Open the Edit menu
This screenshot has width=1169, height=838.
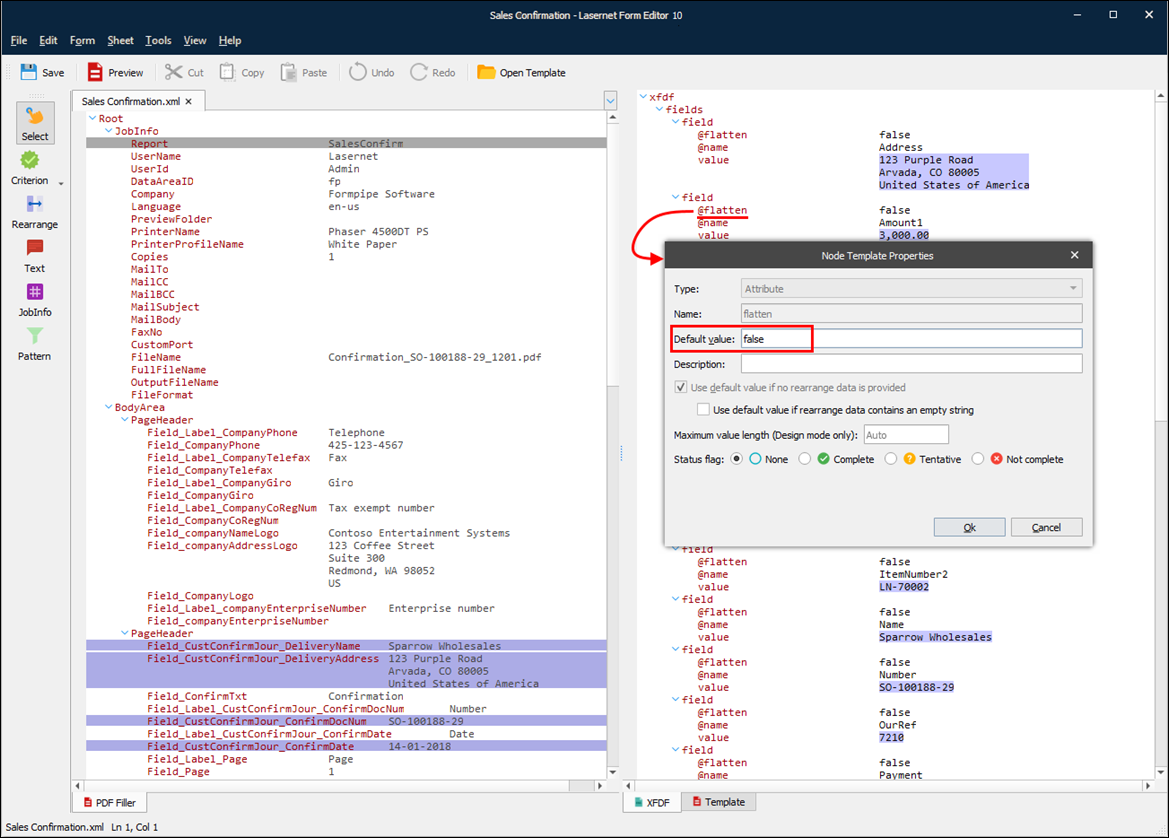[48, 40]
